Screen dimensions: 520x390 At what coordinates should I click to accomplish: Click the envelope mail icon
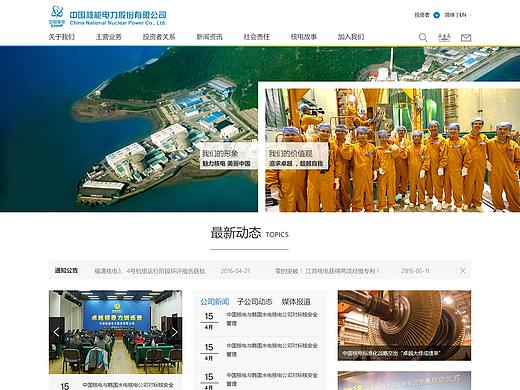(x=466, y=38)
